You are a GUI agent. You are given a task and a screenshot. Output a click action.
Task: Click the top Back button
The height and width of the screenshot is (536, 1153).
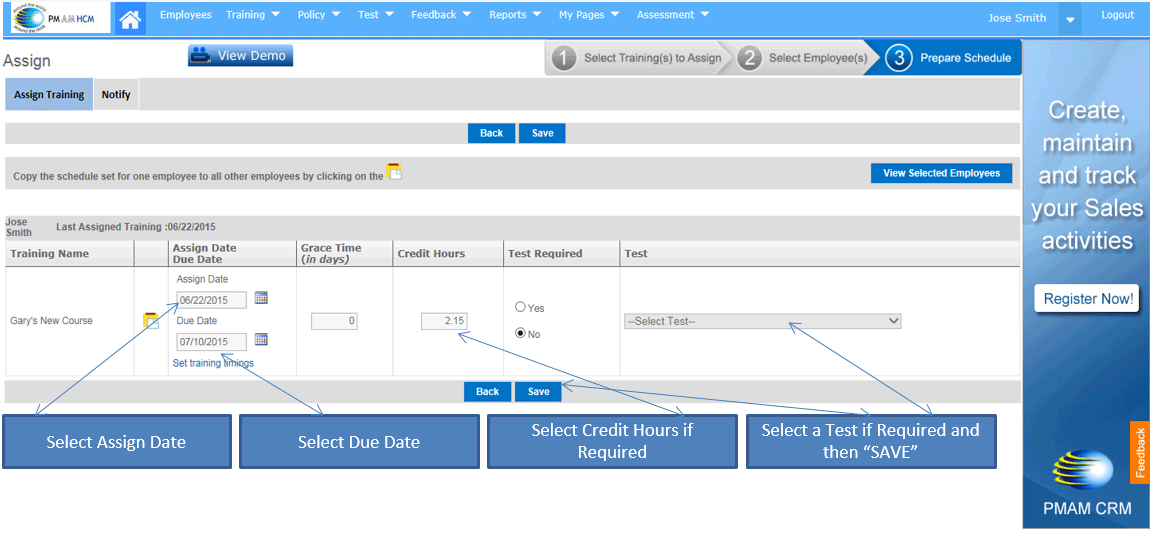click(x=492, y=133)
